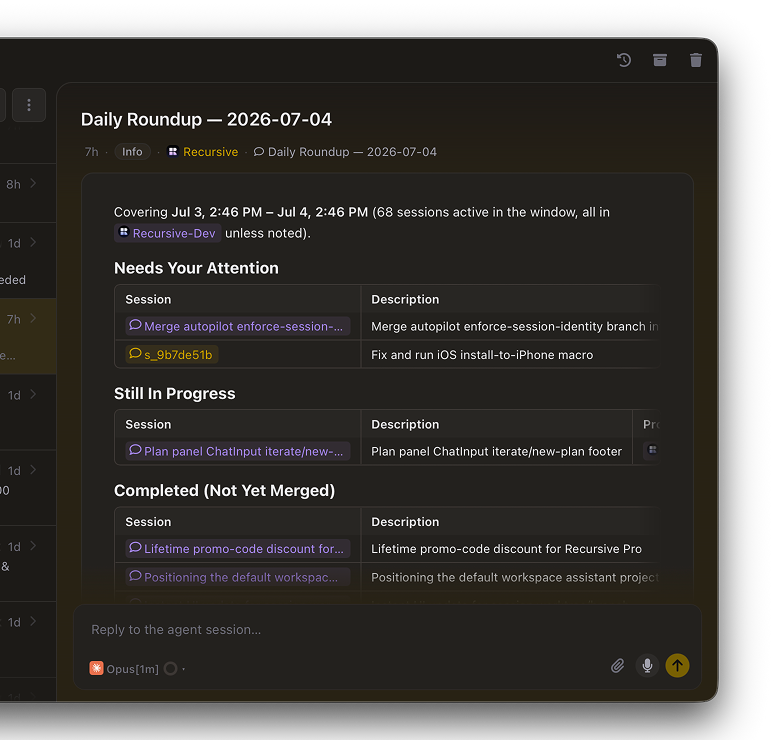Click Lifetime promo-code discount for Recursive Pro description
The image size is (774, 740).
[506, 549]
